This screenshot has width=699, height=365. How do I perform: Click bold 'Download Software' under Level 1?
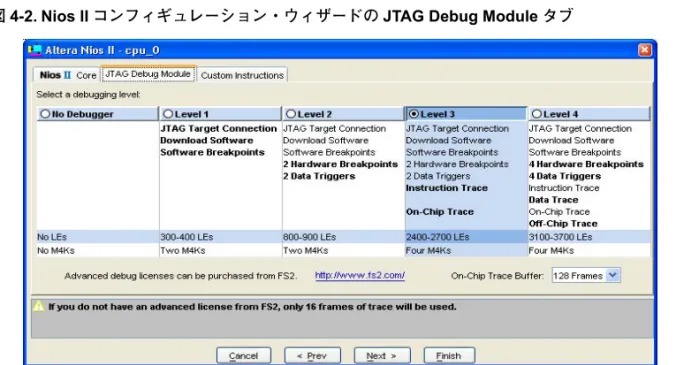coord(207,140)
